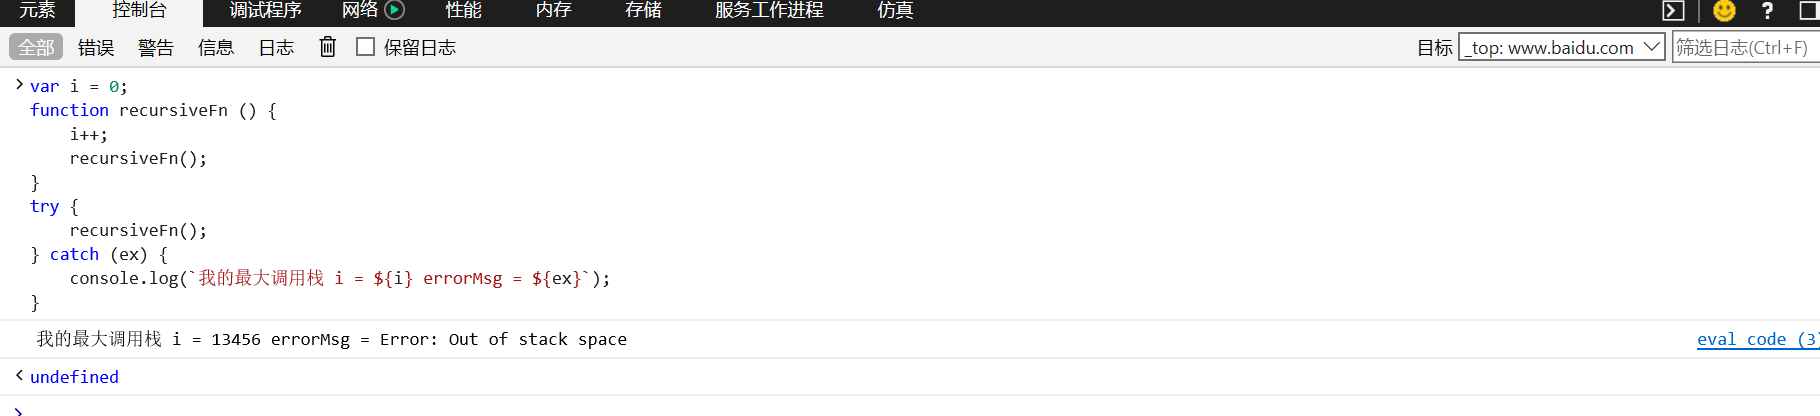Open the console toggle icon
Viewport: 1820px width, 416px height.
[1673, 11]
